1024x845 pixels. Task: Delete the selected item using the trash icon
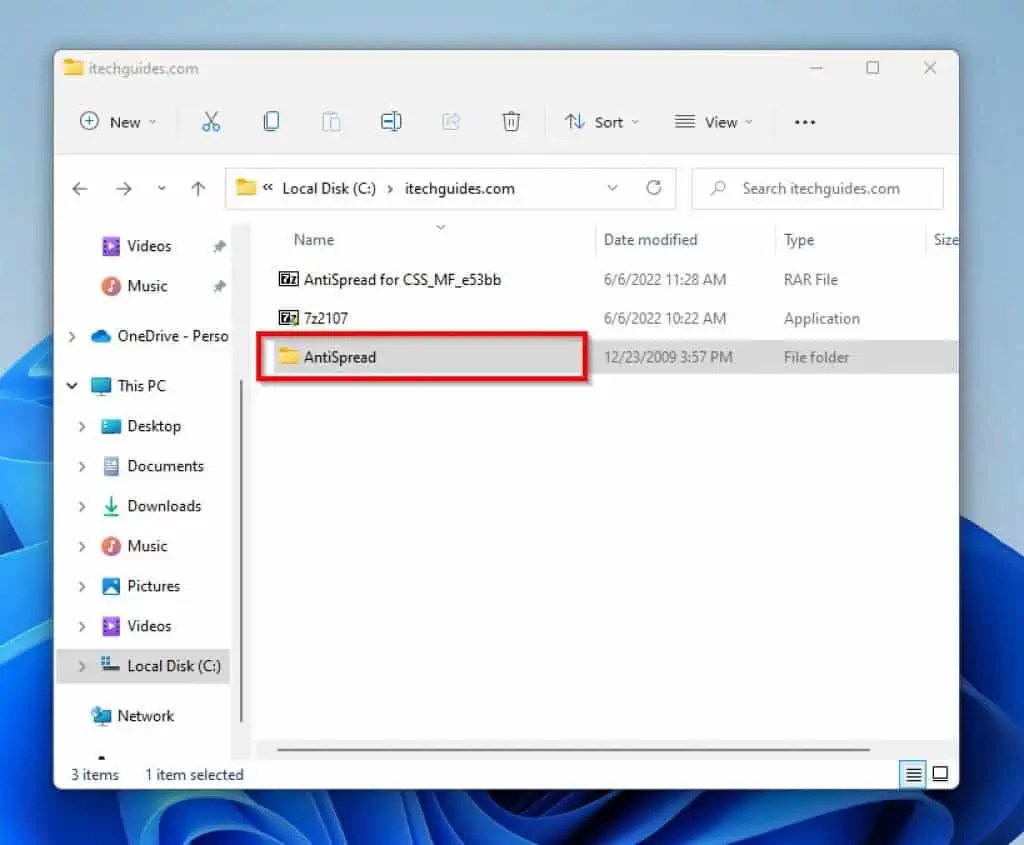pyautogui.click(x=511, y=121)
